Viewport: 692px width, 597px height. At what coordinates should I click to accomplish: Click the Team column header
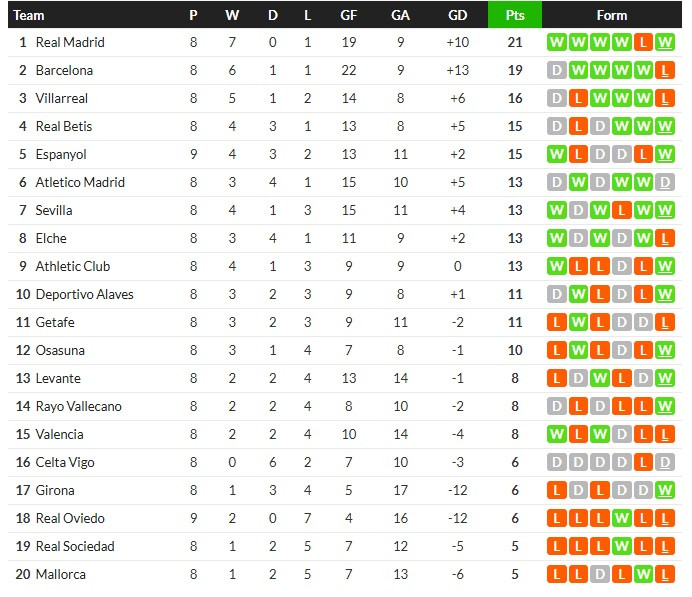[x=30, y=15]
